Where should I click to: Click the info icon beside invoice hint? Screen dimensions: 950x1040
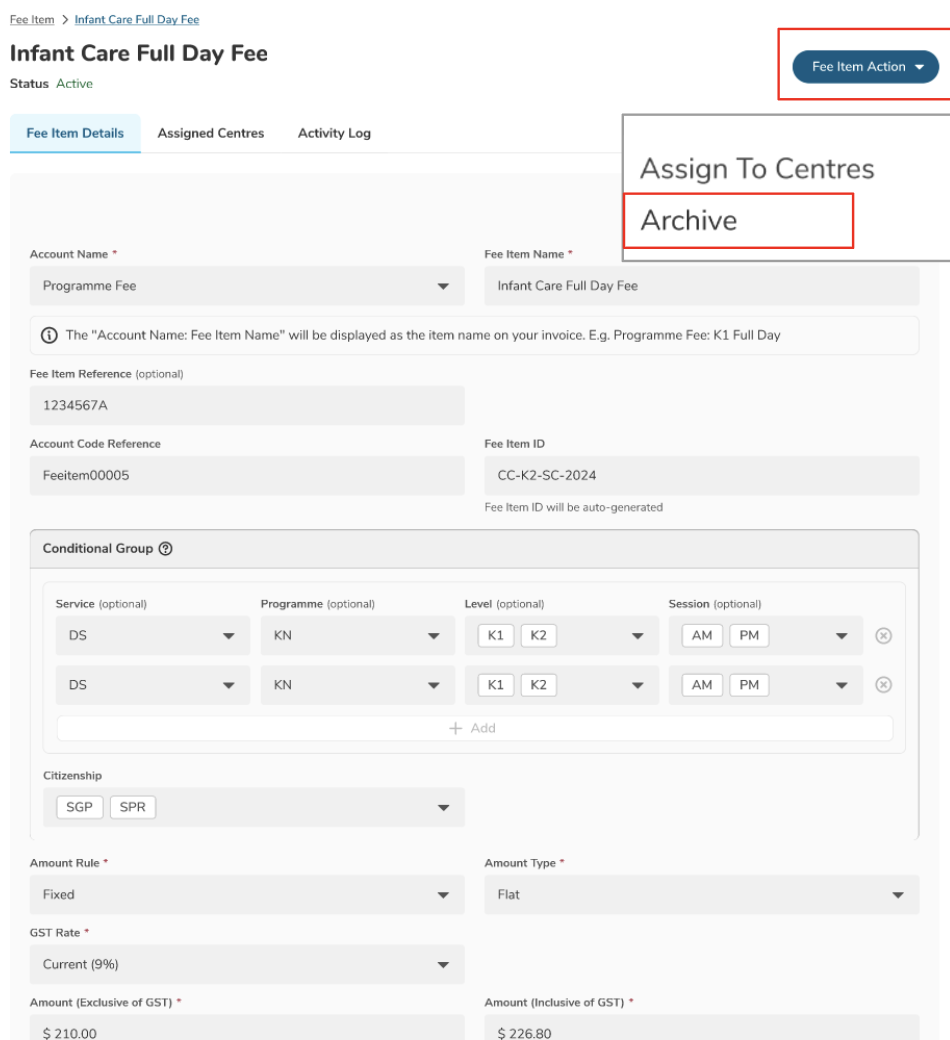click(49, 336)
